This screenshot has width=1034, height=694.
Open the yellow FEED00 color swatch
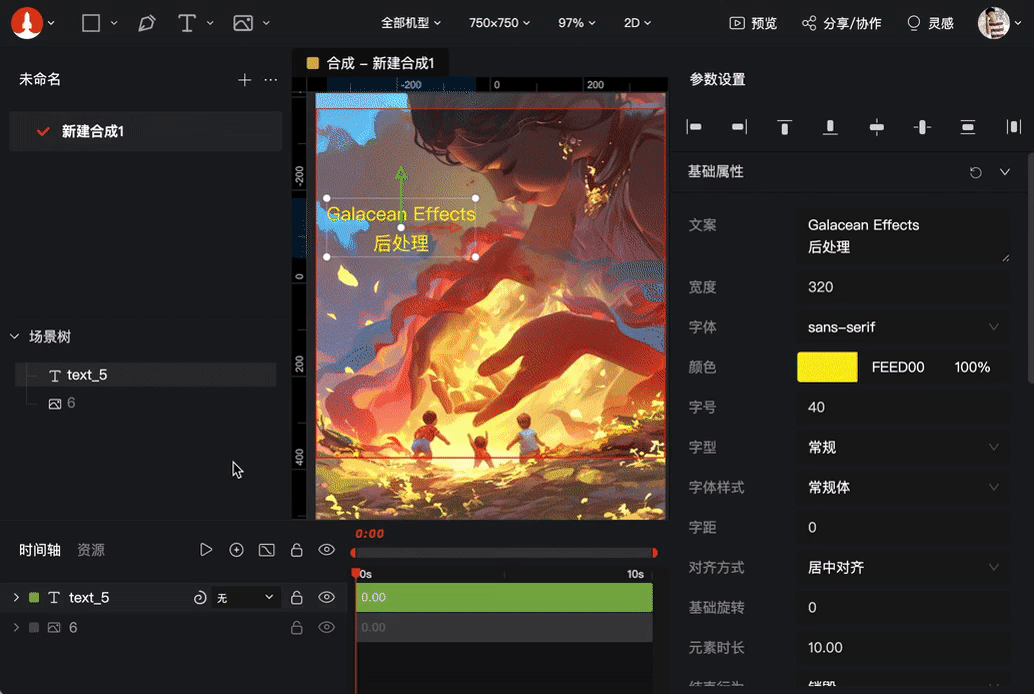click(827, 367)
